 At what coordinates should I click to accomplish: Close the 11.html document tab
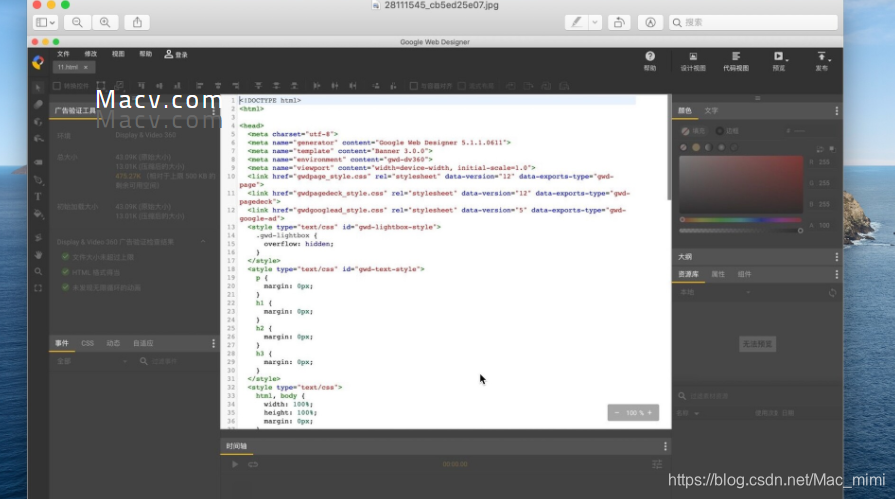point(86,67)
